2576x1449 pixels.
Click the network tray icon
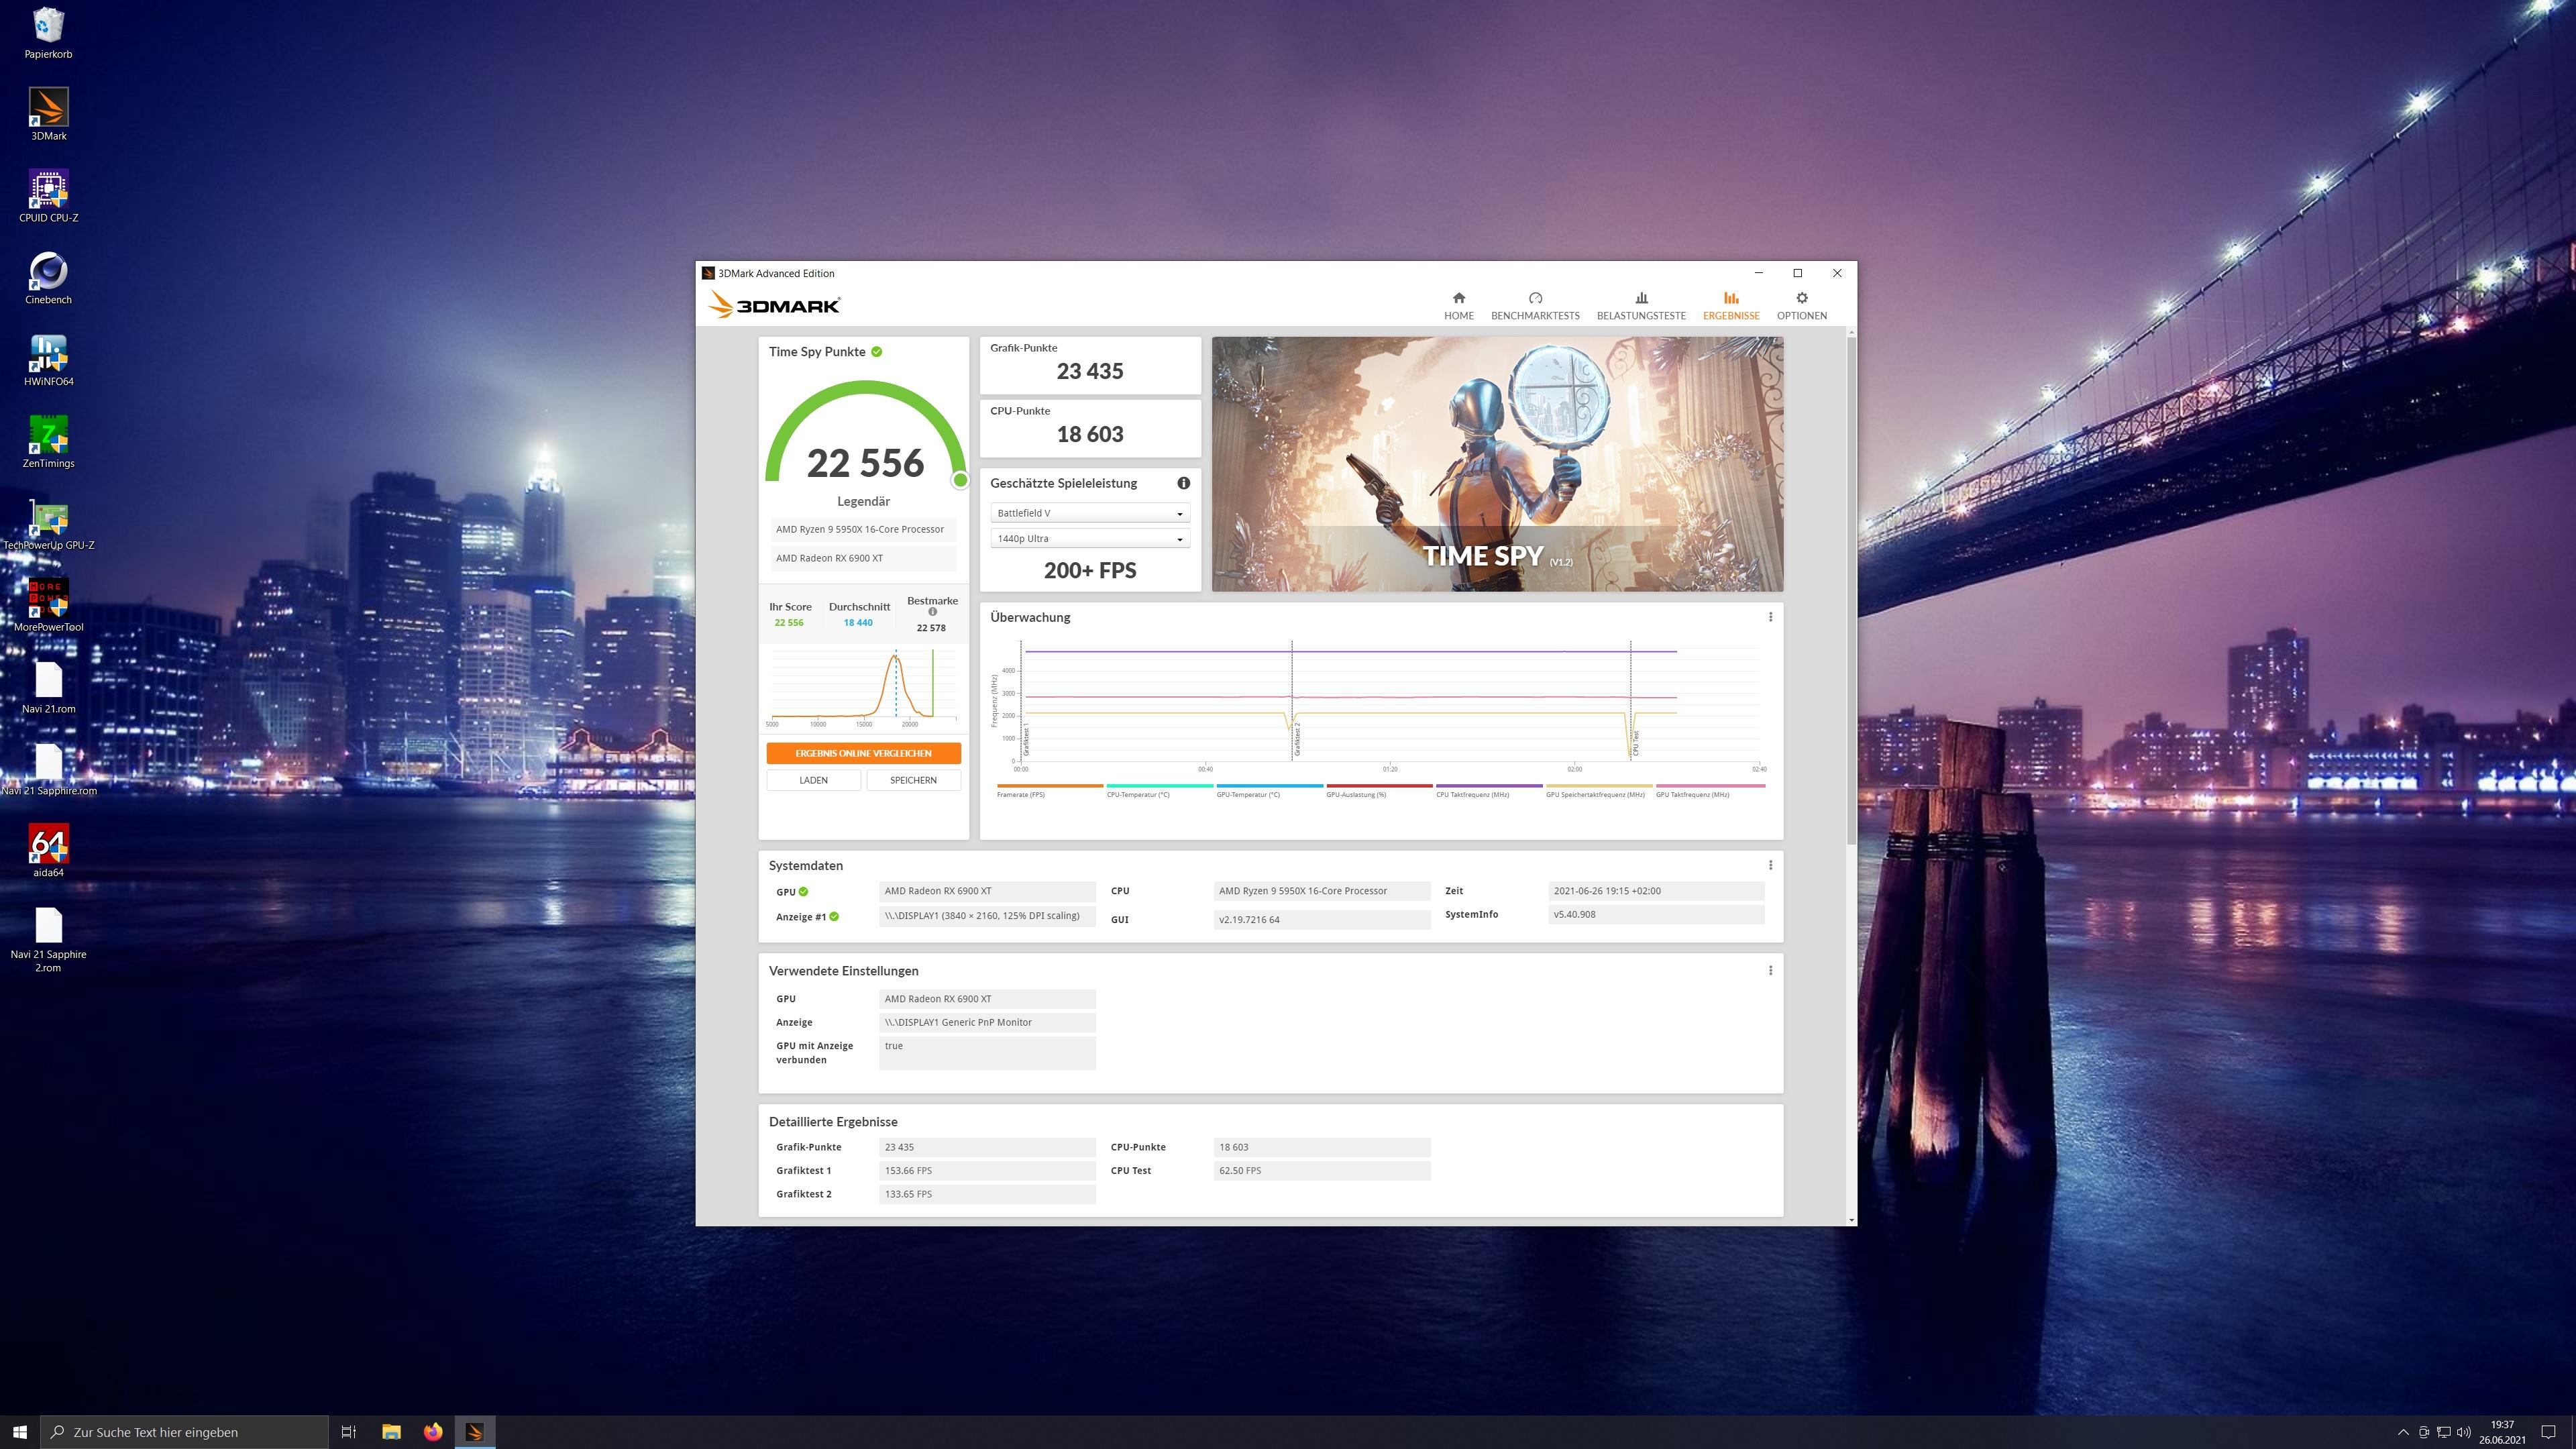point(2443,1432)
